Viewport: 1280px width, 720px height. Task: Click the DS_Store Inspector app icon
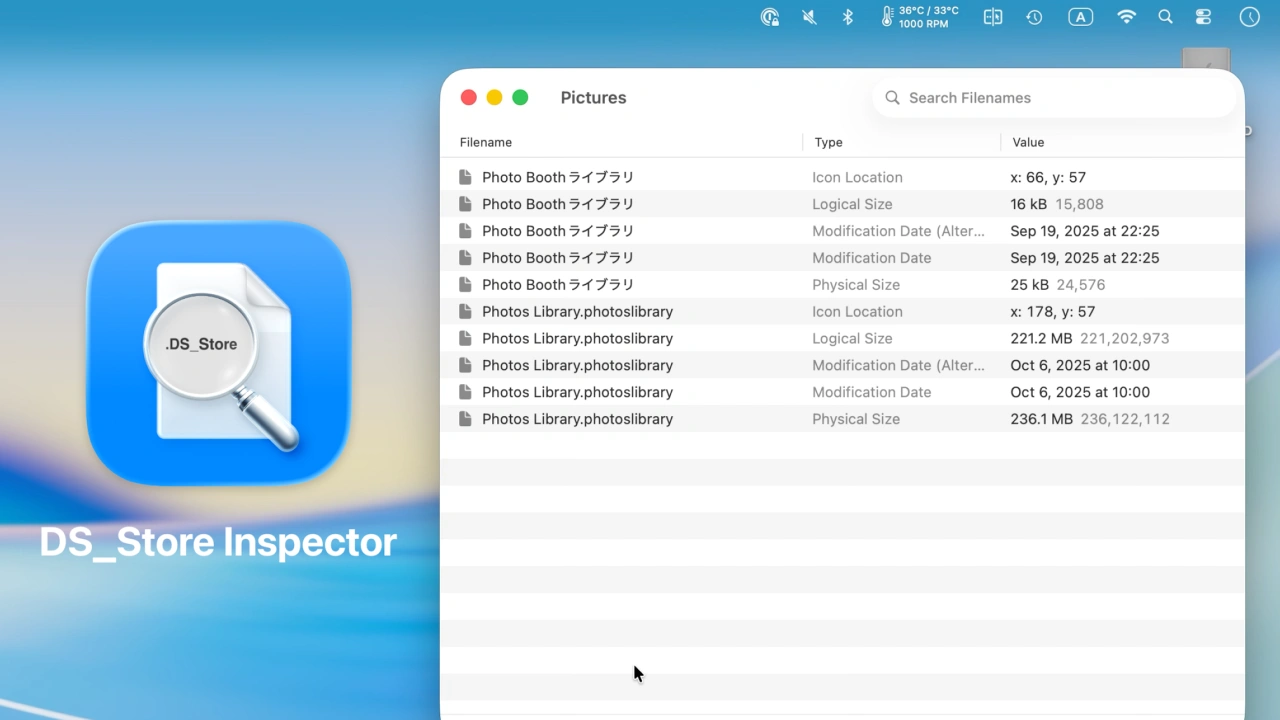coord(218,353)
